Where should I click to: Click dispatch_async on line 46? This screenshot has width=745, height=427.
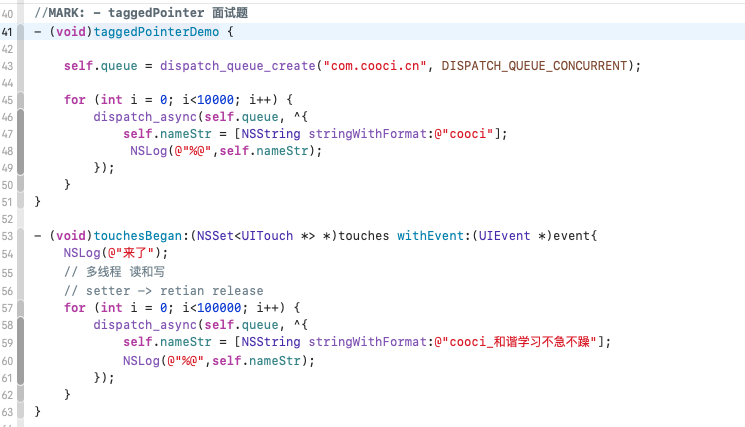pyautogui.click(x=145, y=117)
